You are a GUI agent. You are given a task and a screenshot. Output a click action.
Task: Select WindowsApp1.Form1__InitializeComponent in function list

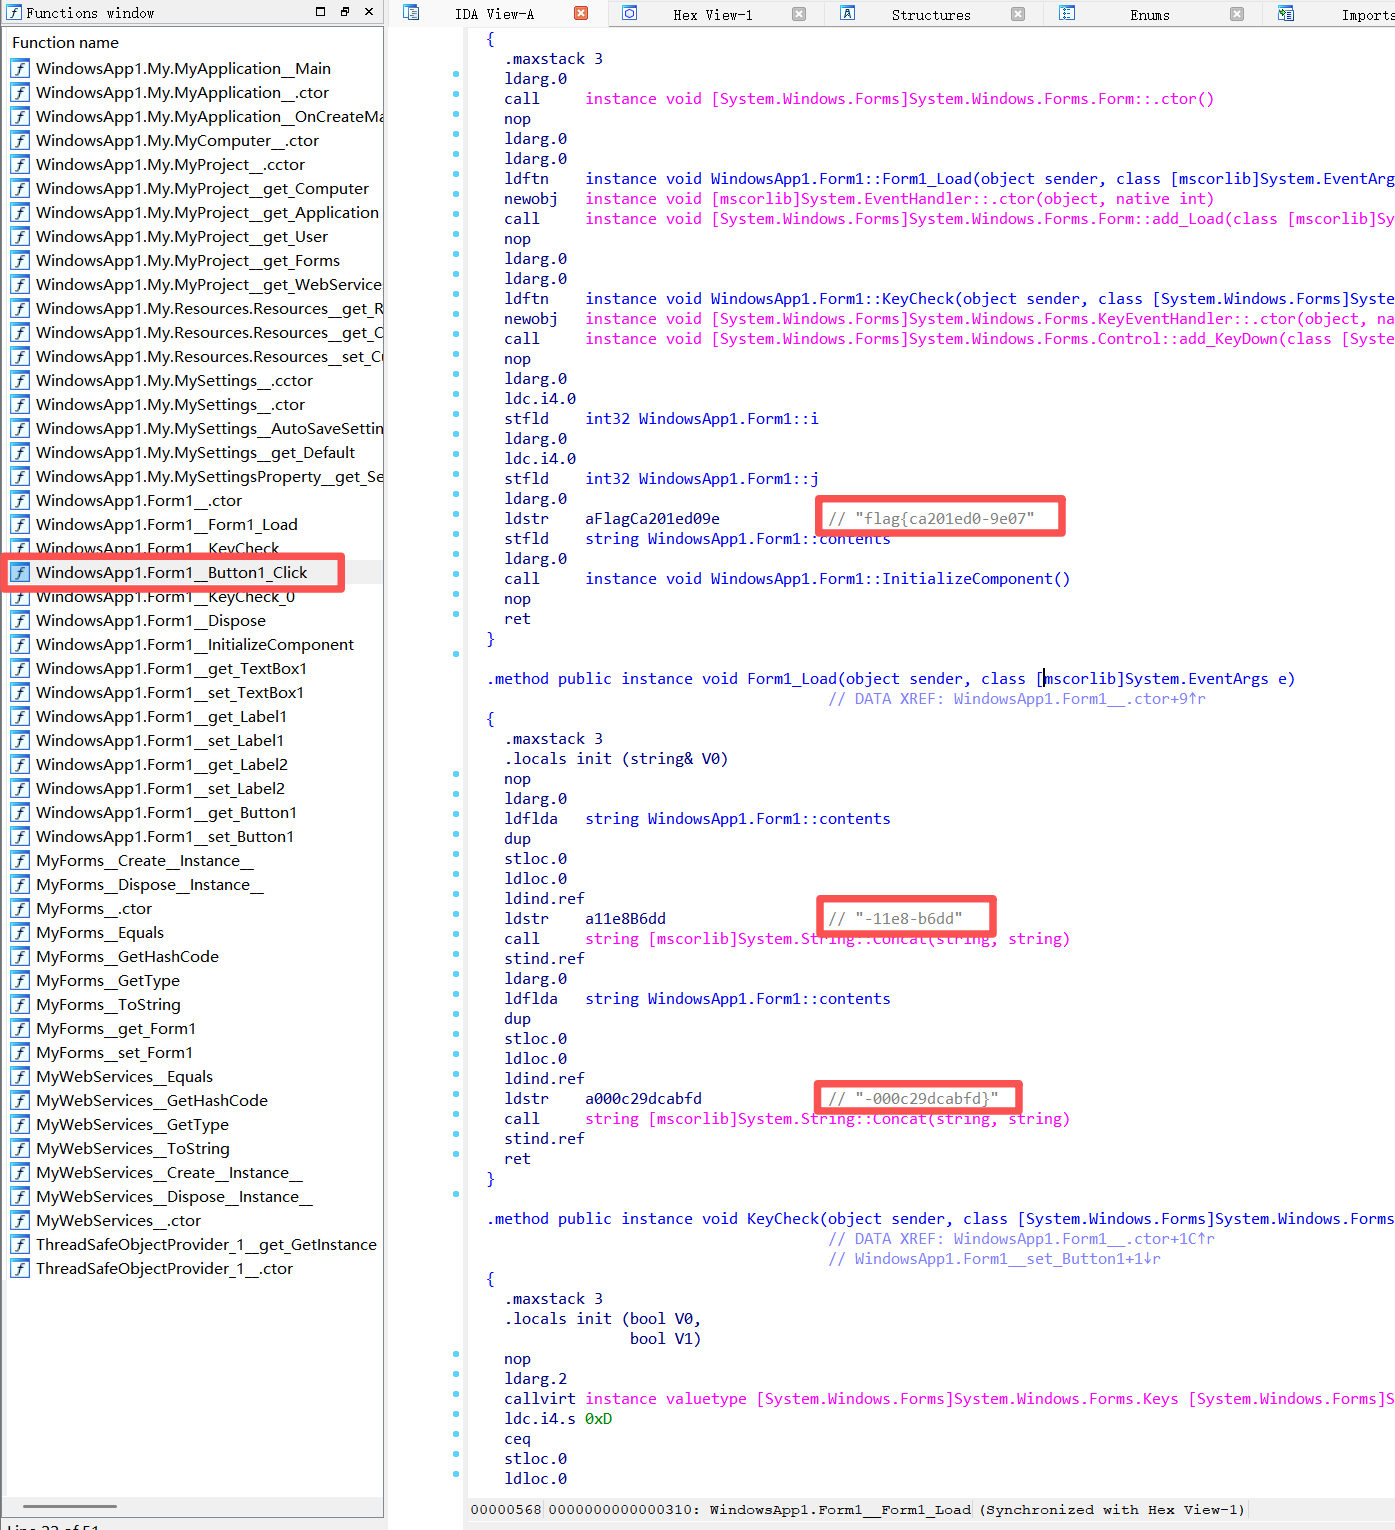(x=194, y=645)
